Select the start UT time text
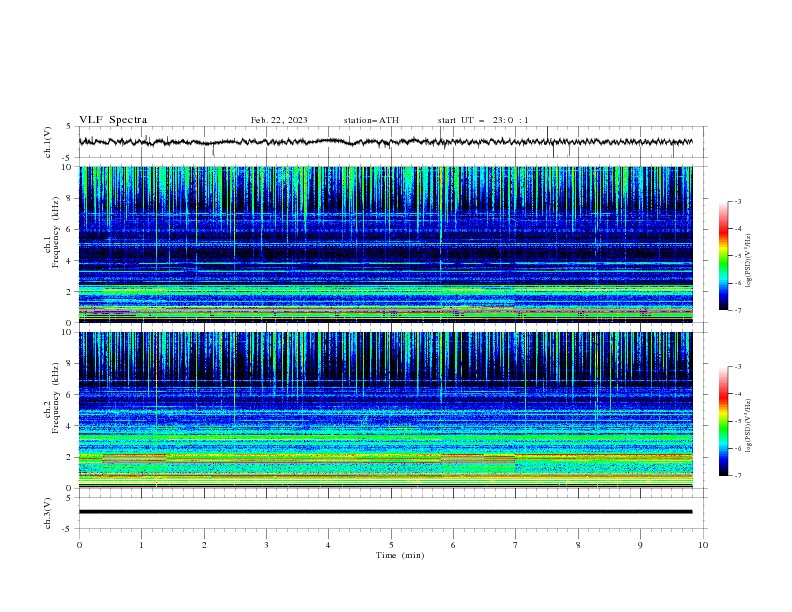Screen dimensions: 792x612 click(483, 120)
